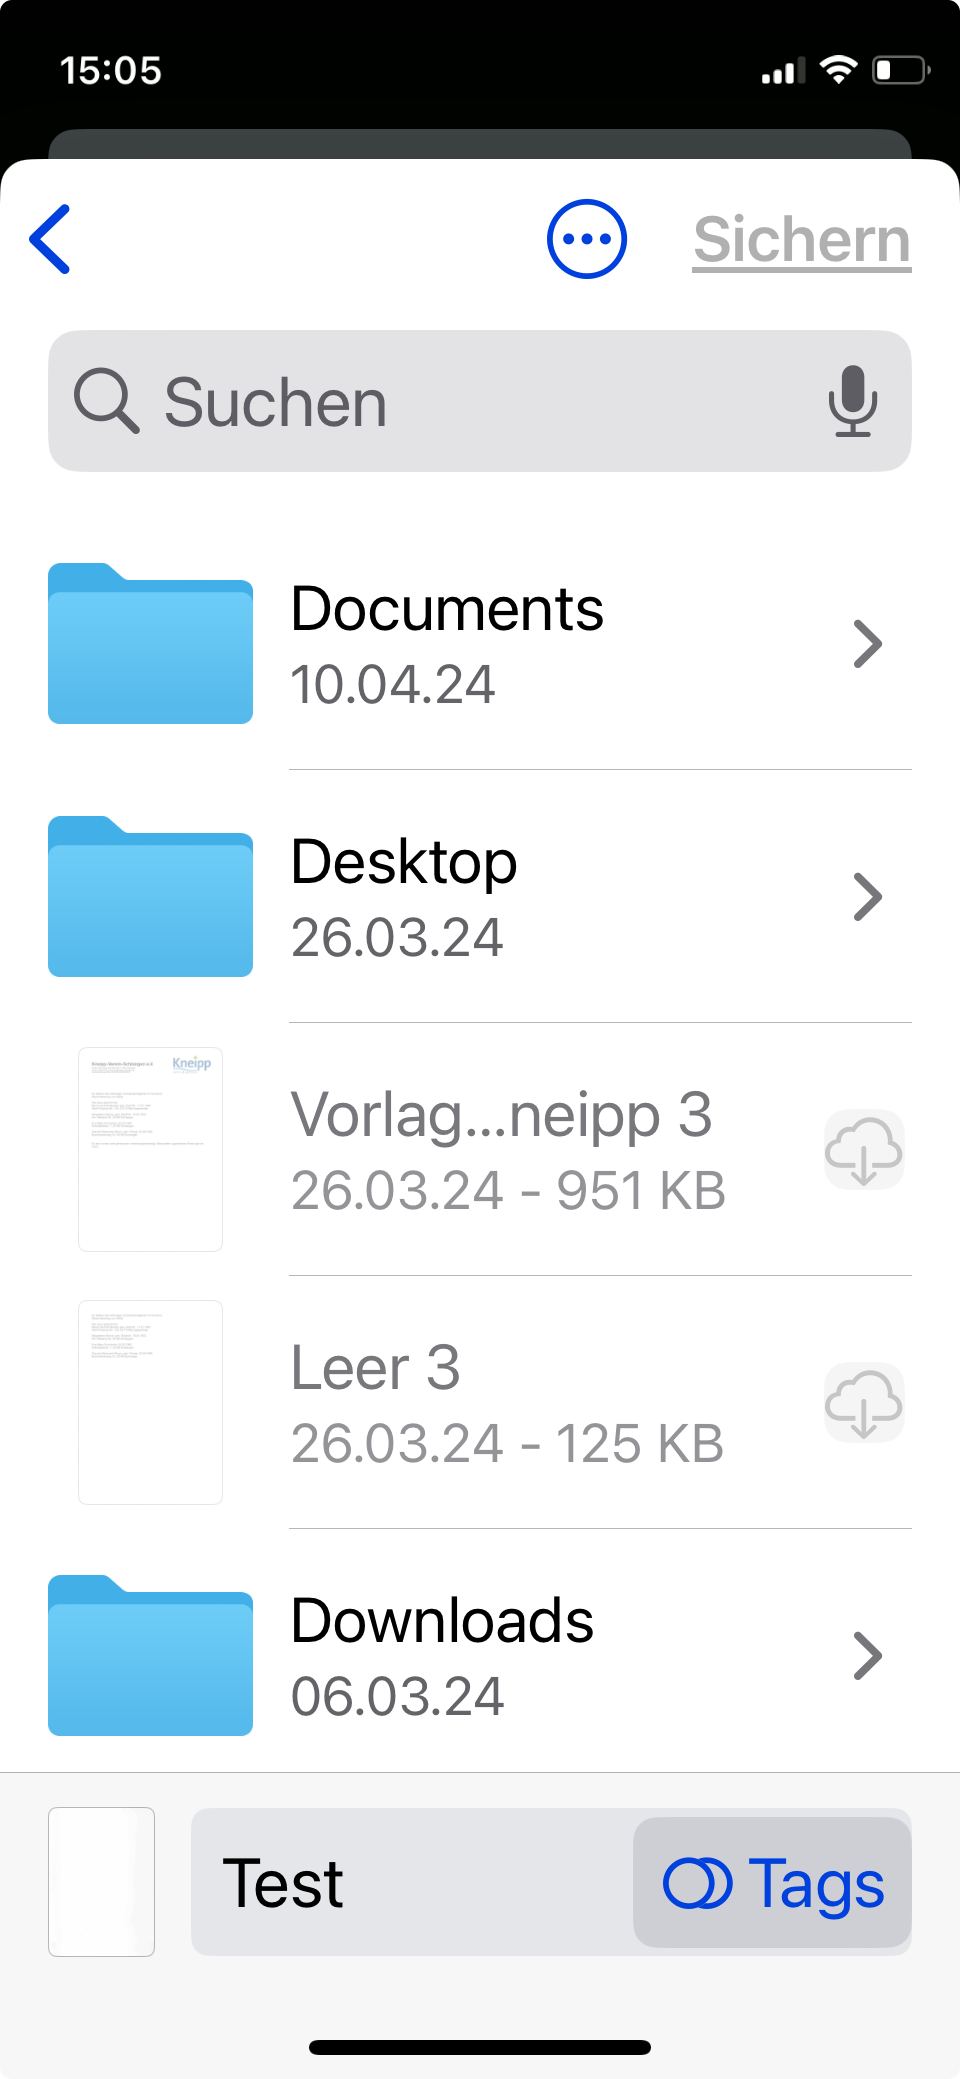Open the more options ellipsis menu

[587, 240]
